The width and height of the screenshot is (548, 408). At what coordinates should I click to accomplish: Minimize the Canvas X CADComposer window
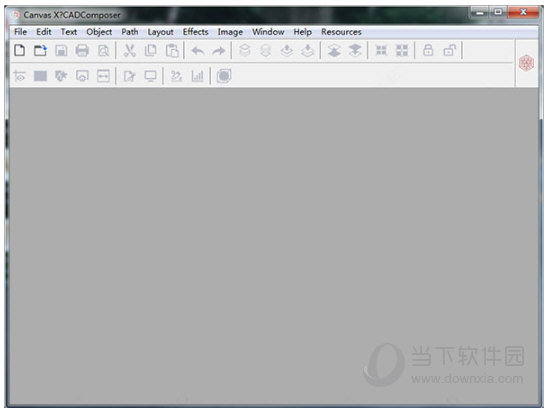click(x=480, y=13)
